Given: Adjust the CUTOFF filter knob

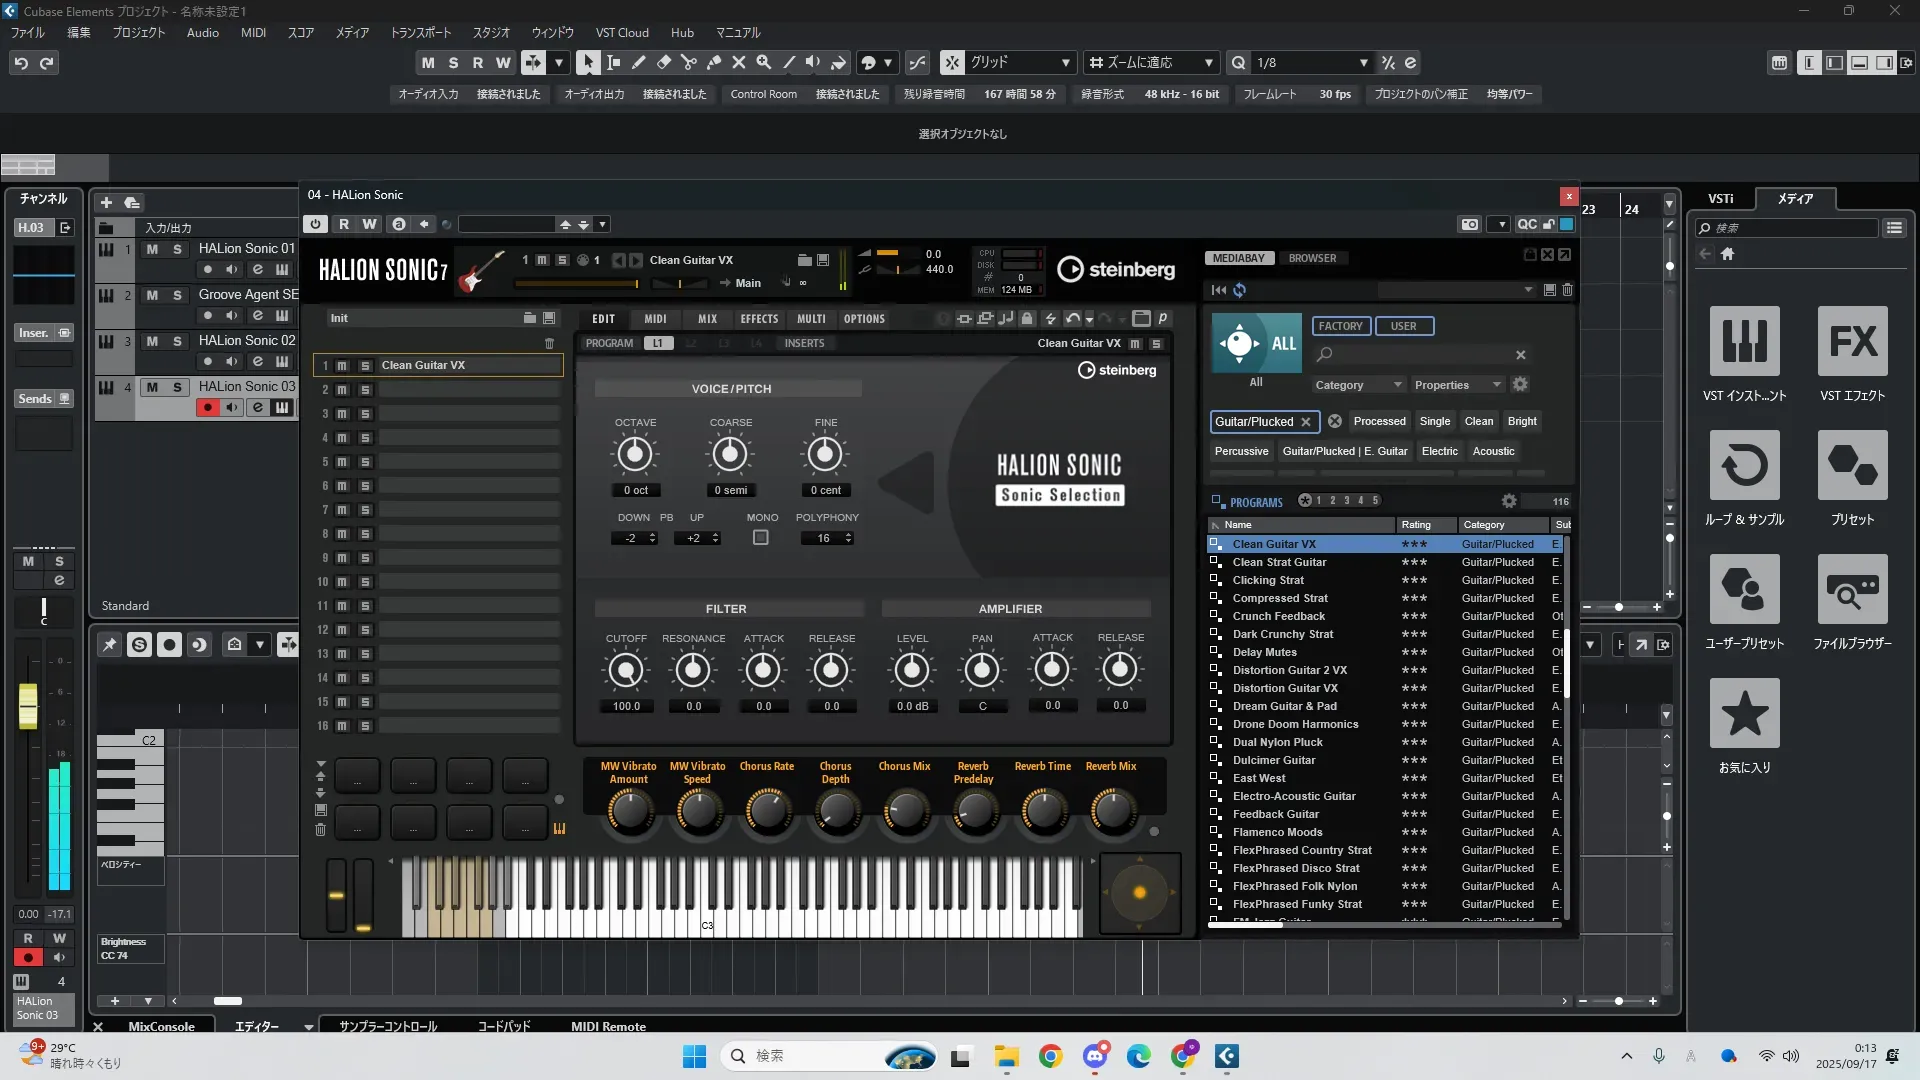Looking at the screenshot, I should 626,671.
